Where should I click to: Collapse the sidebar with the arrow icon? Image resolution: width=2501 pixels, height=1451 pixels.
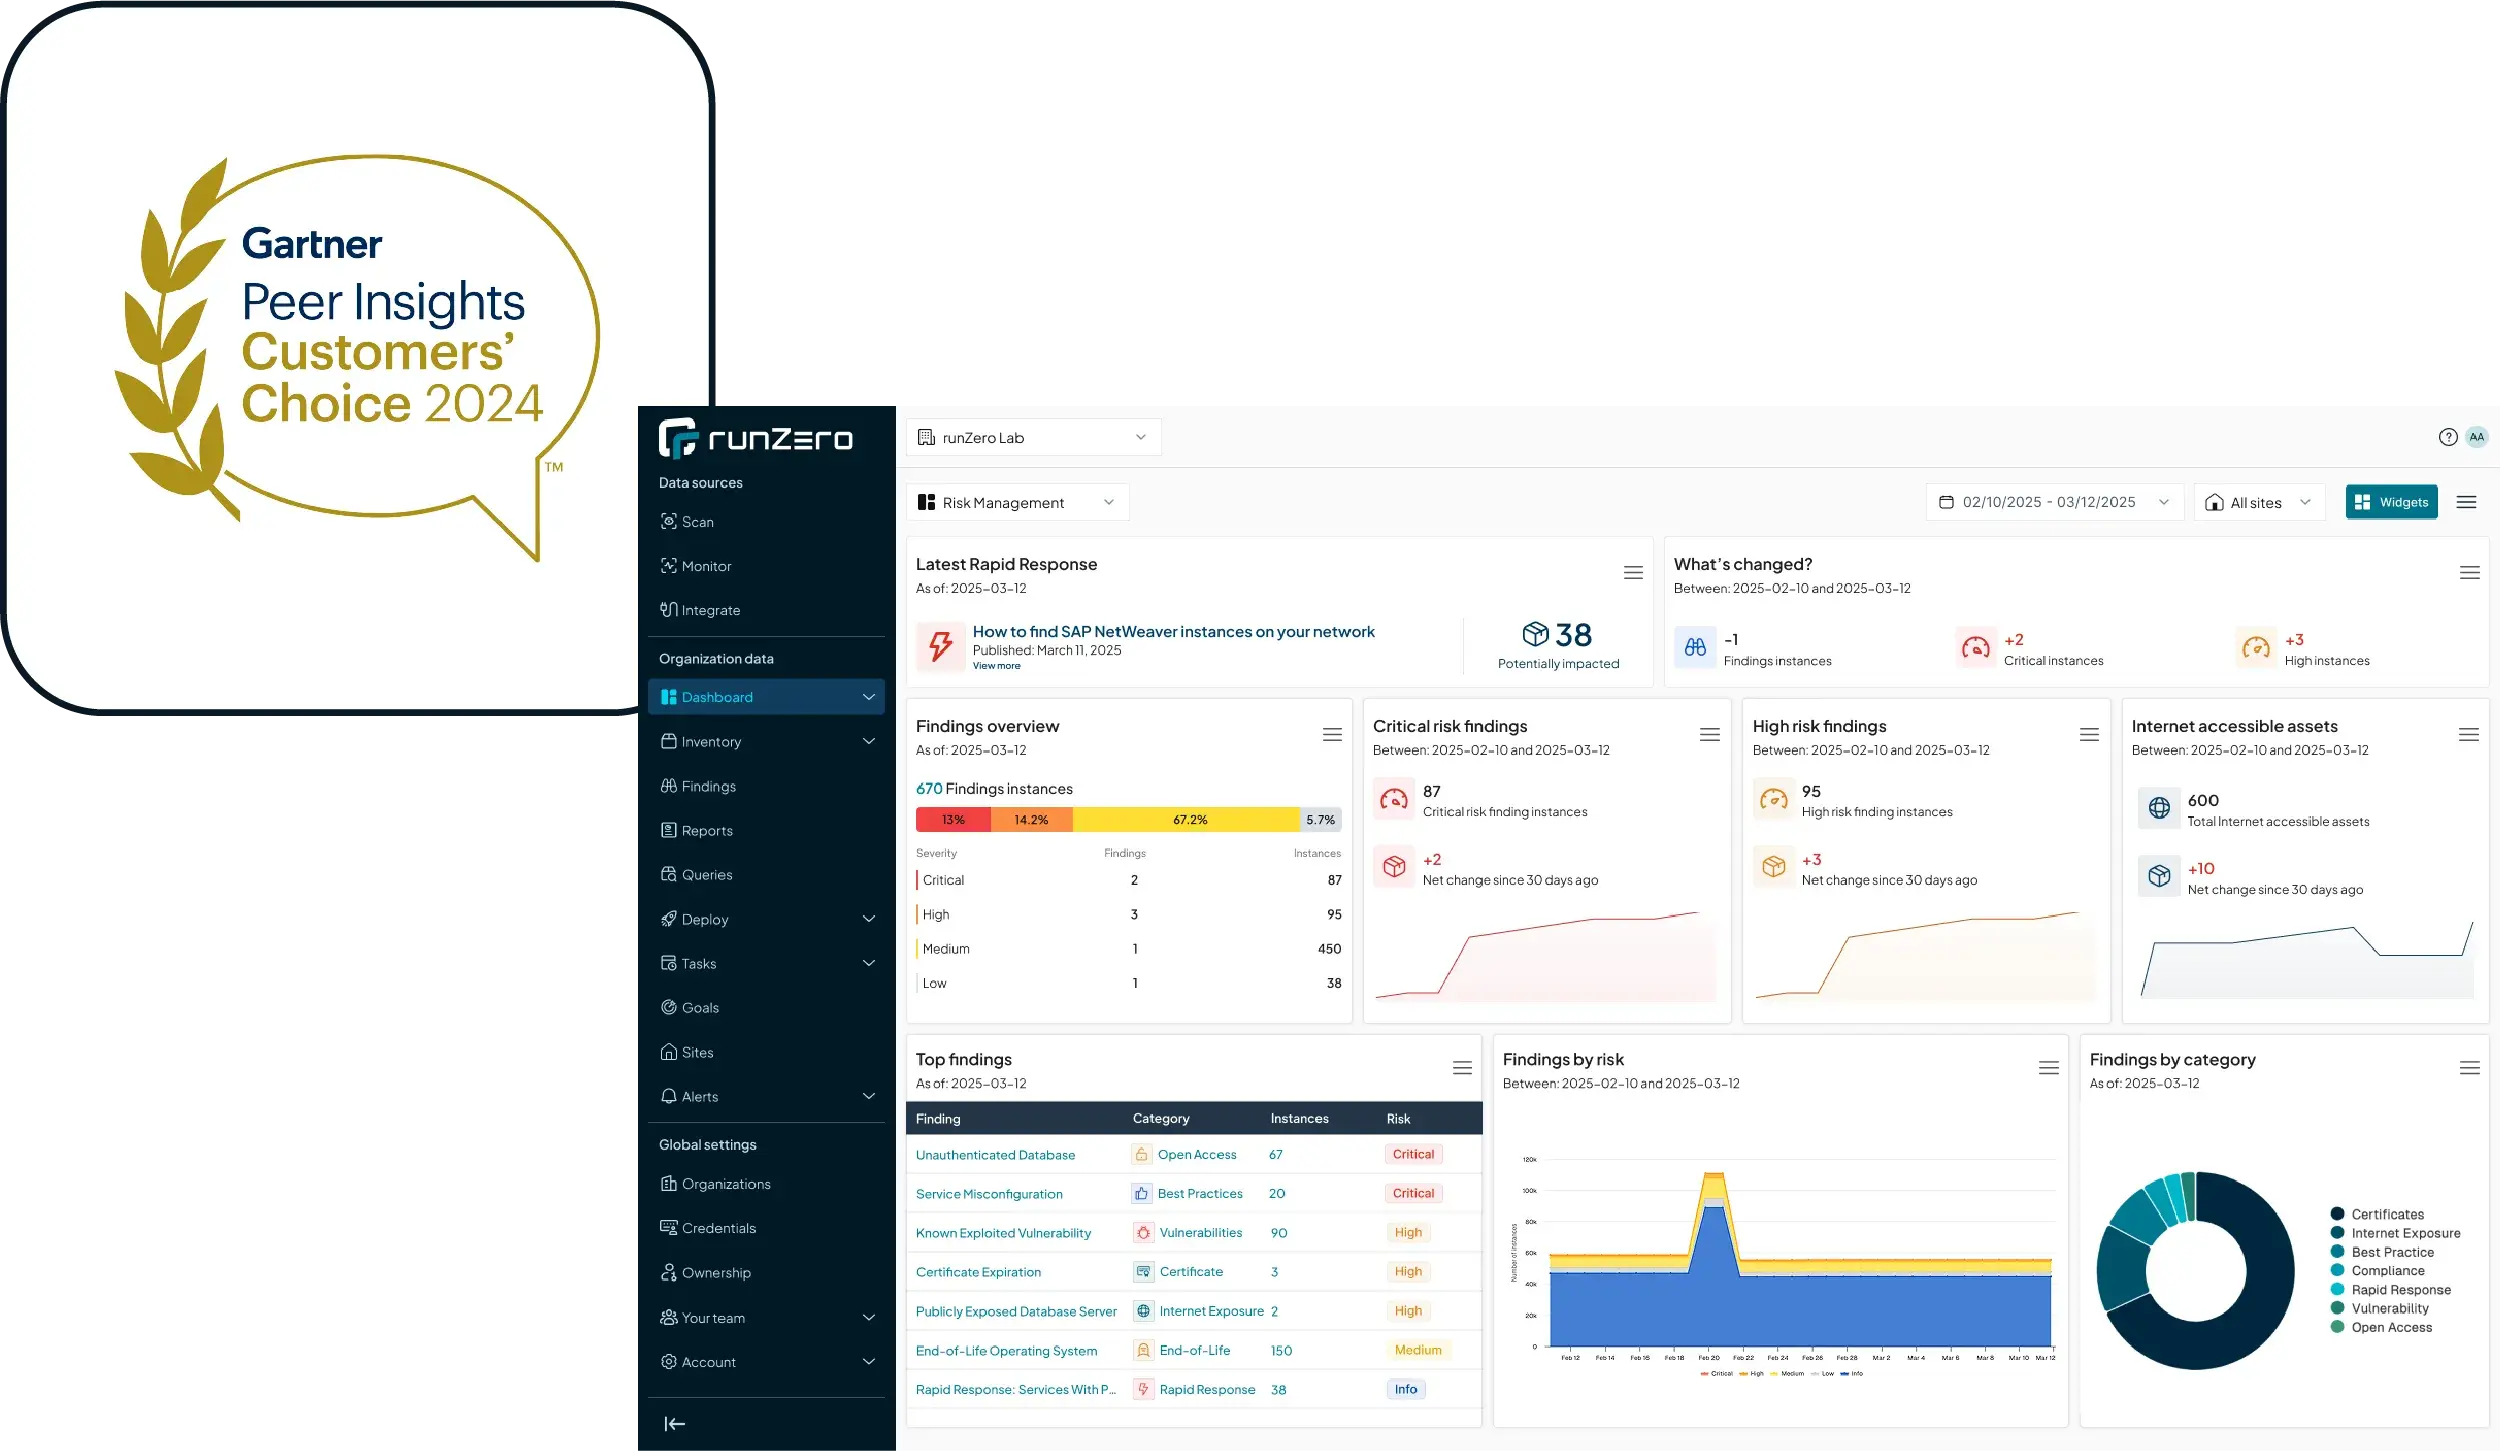point(675,1423)
